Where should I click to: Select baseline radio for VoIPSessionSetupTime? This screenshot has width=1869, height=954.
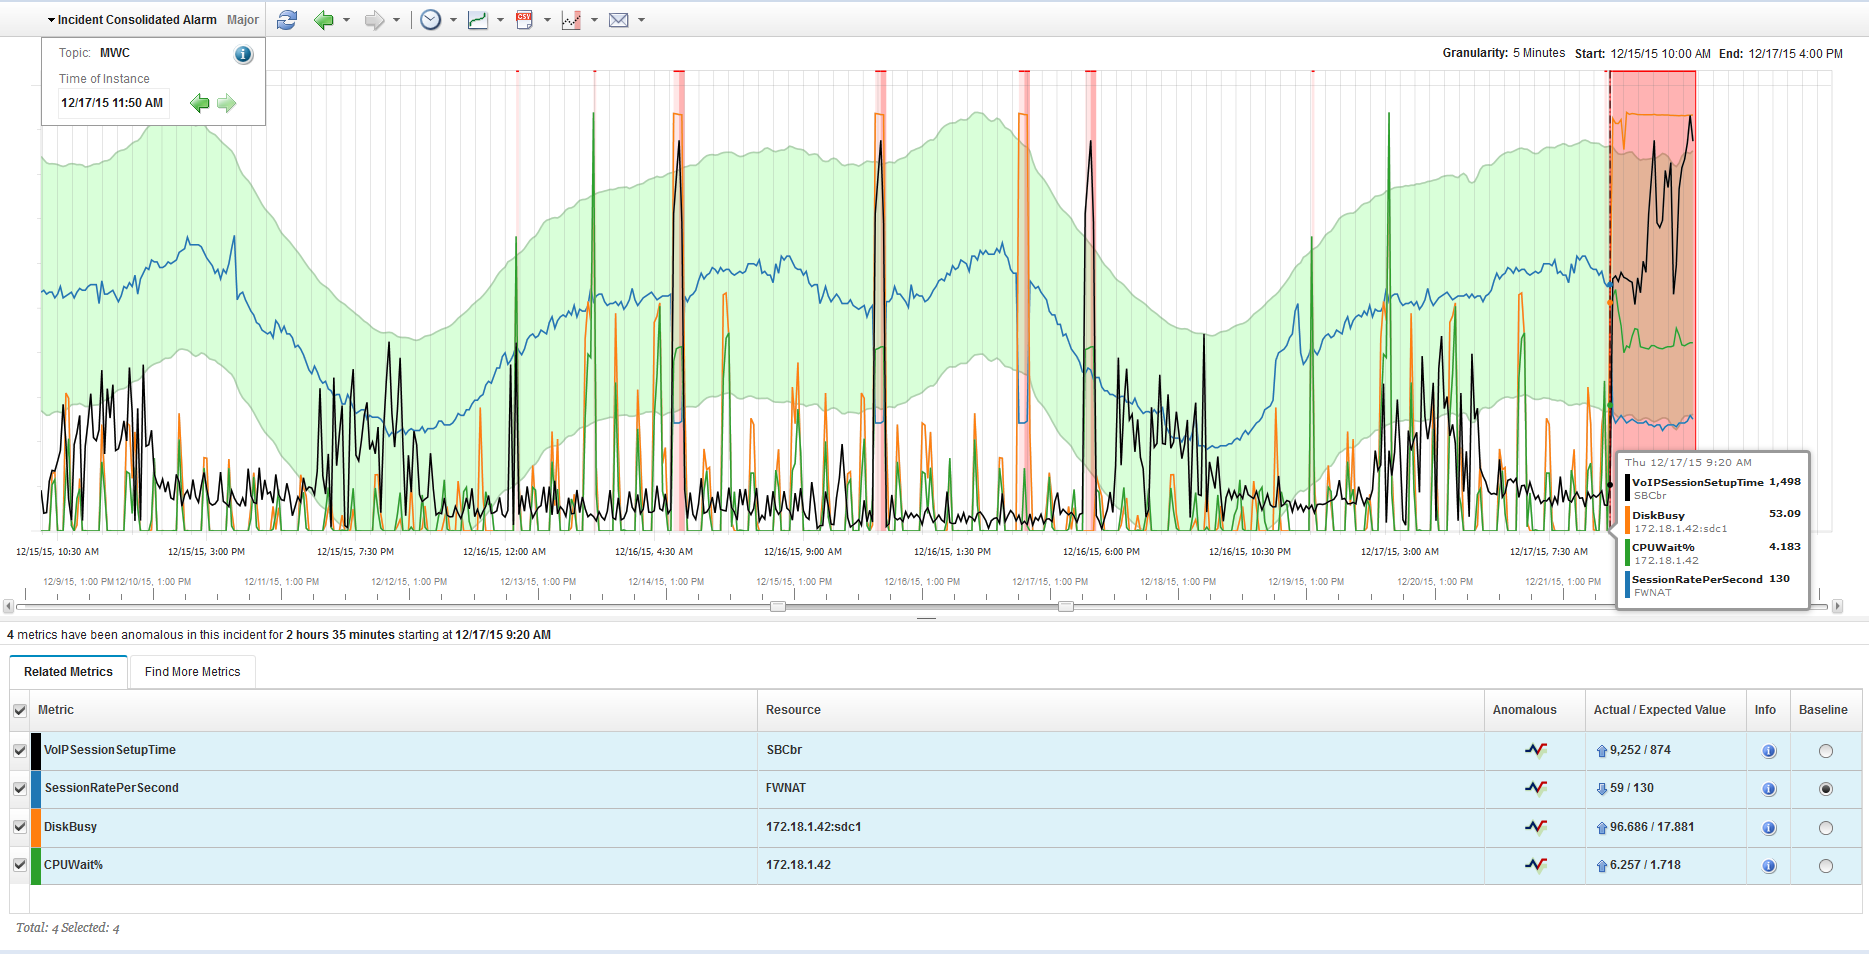point(1825,751)
